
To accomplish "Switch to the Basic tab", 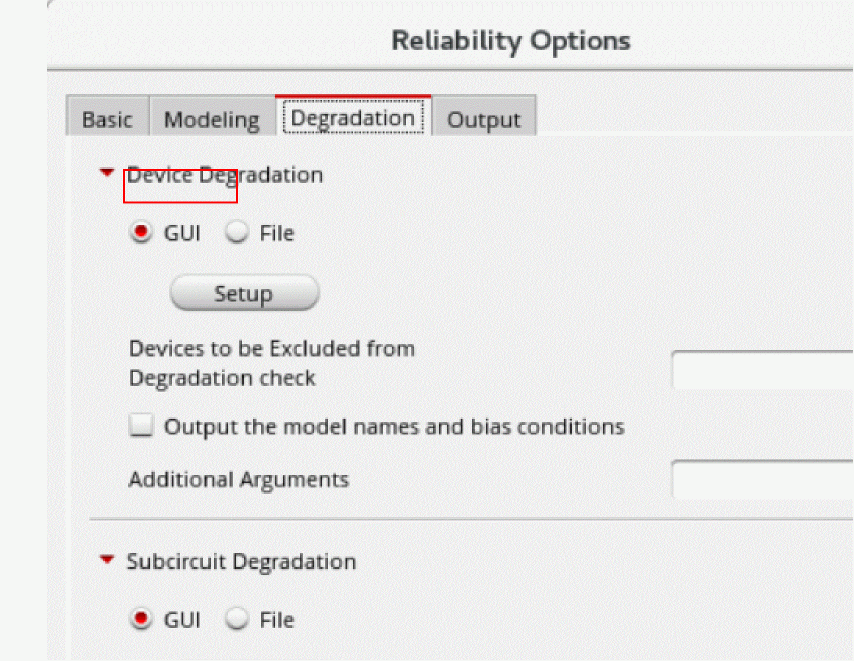I will click(107, 119).
